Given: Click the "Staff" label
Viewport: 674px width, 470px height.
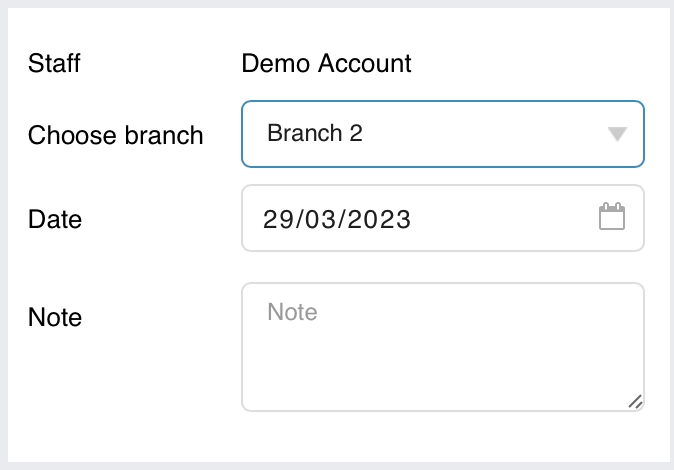Looking at the screenshot, I should click(x=54, y=64).
